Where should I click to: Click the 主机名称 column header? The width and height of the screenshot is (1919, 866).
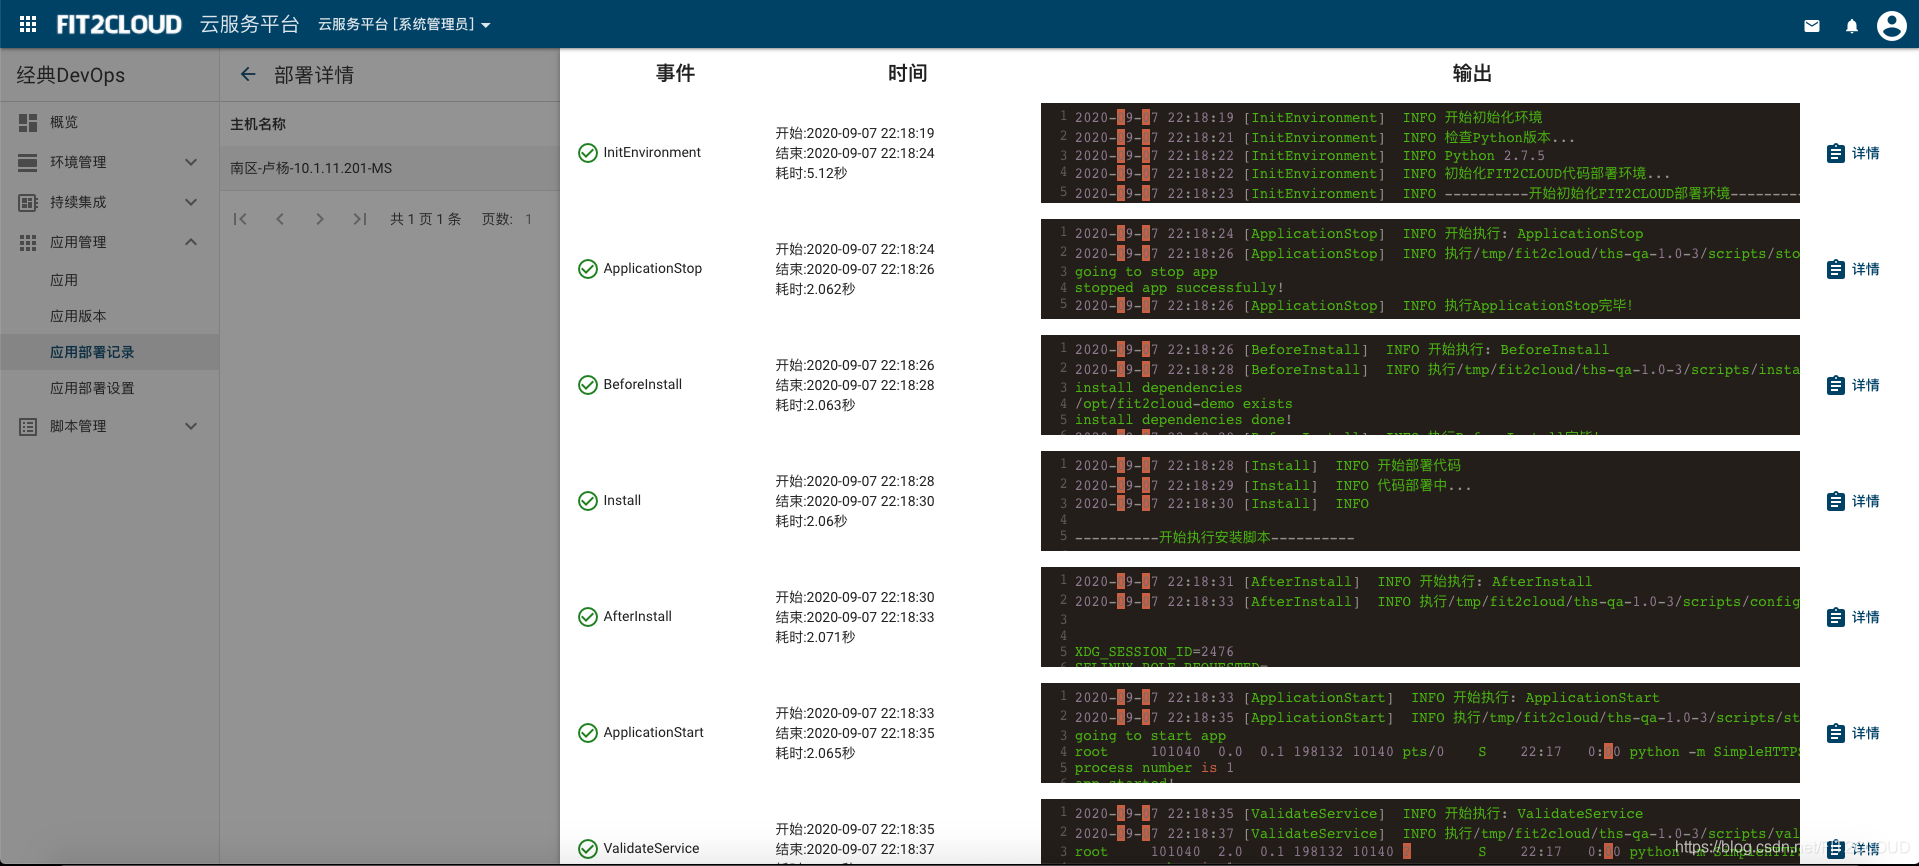click(x=258, y=124)
